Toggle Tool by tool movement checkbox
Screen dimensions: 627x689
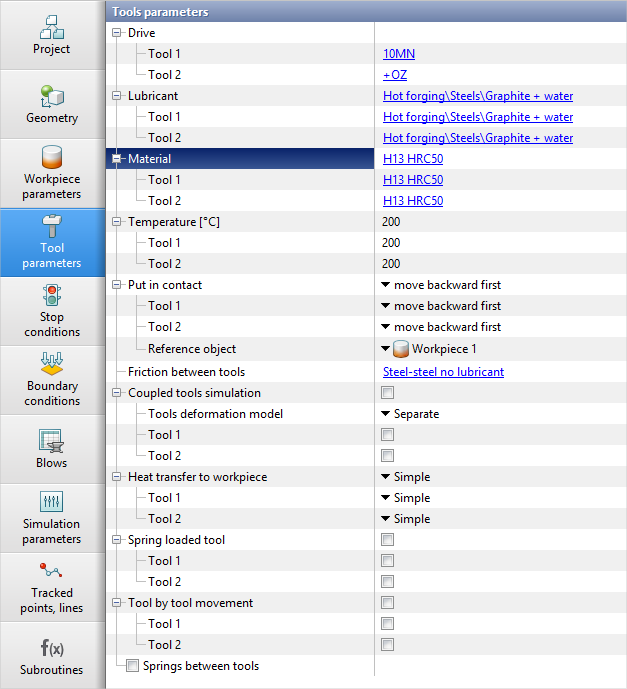tap(388, 602)
